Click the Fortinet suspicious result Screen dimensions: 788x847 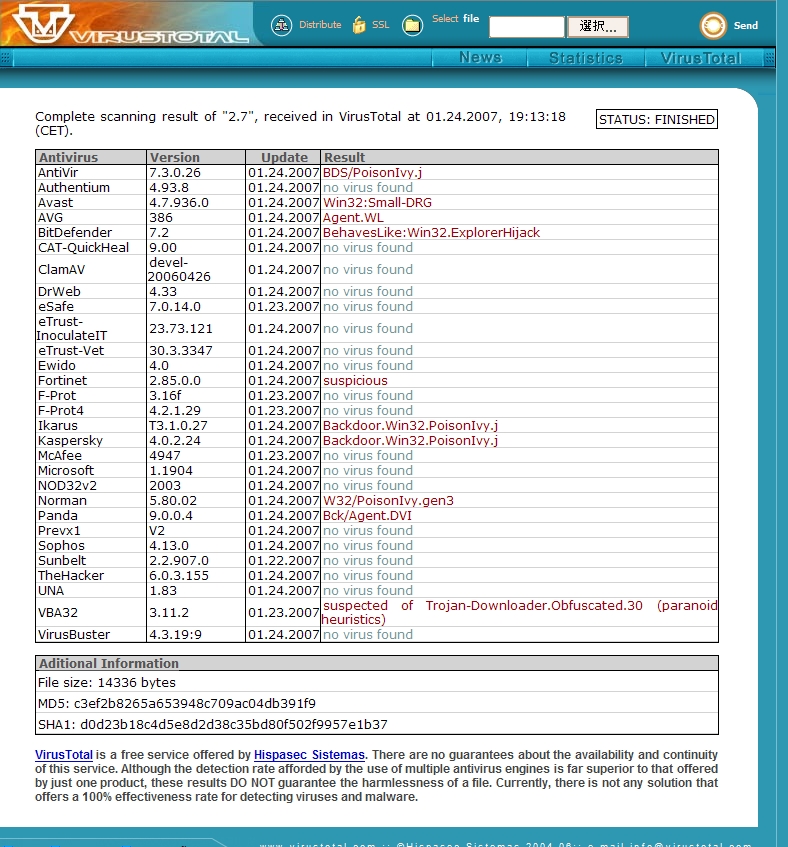(x=355, y=381)
